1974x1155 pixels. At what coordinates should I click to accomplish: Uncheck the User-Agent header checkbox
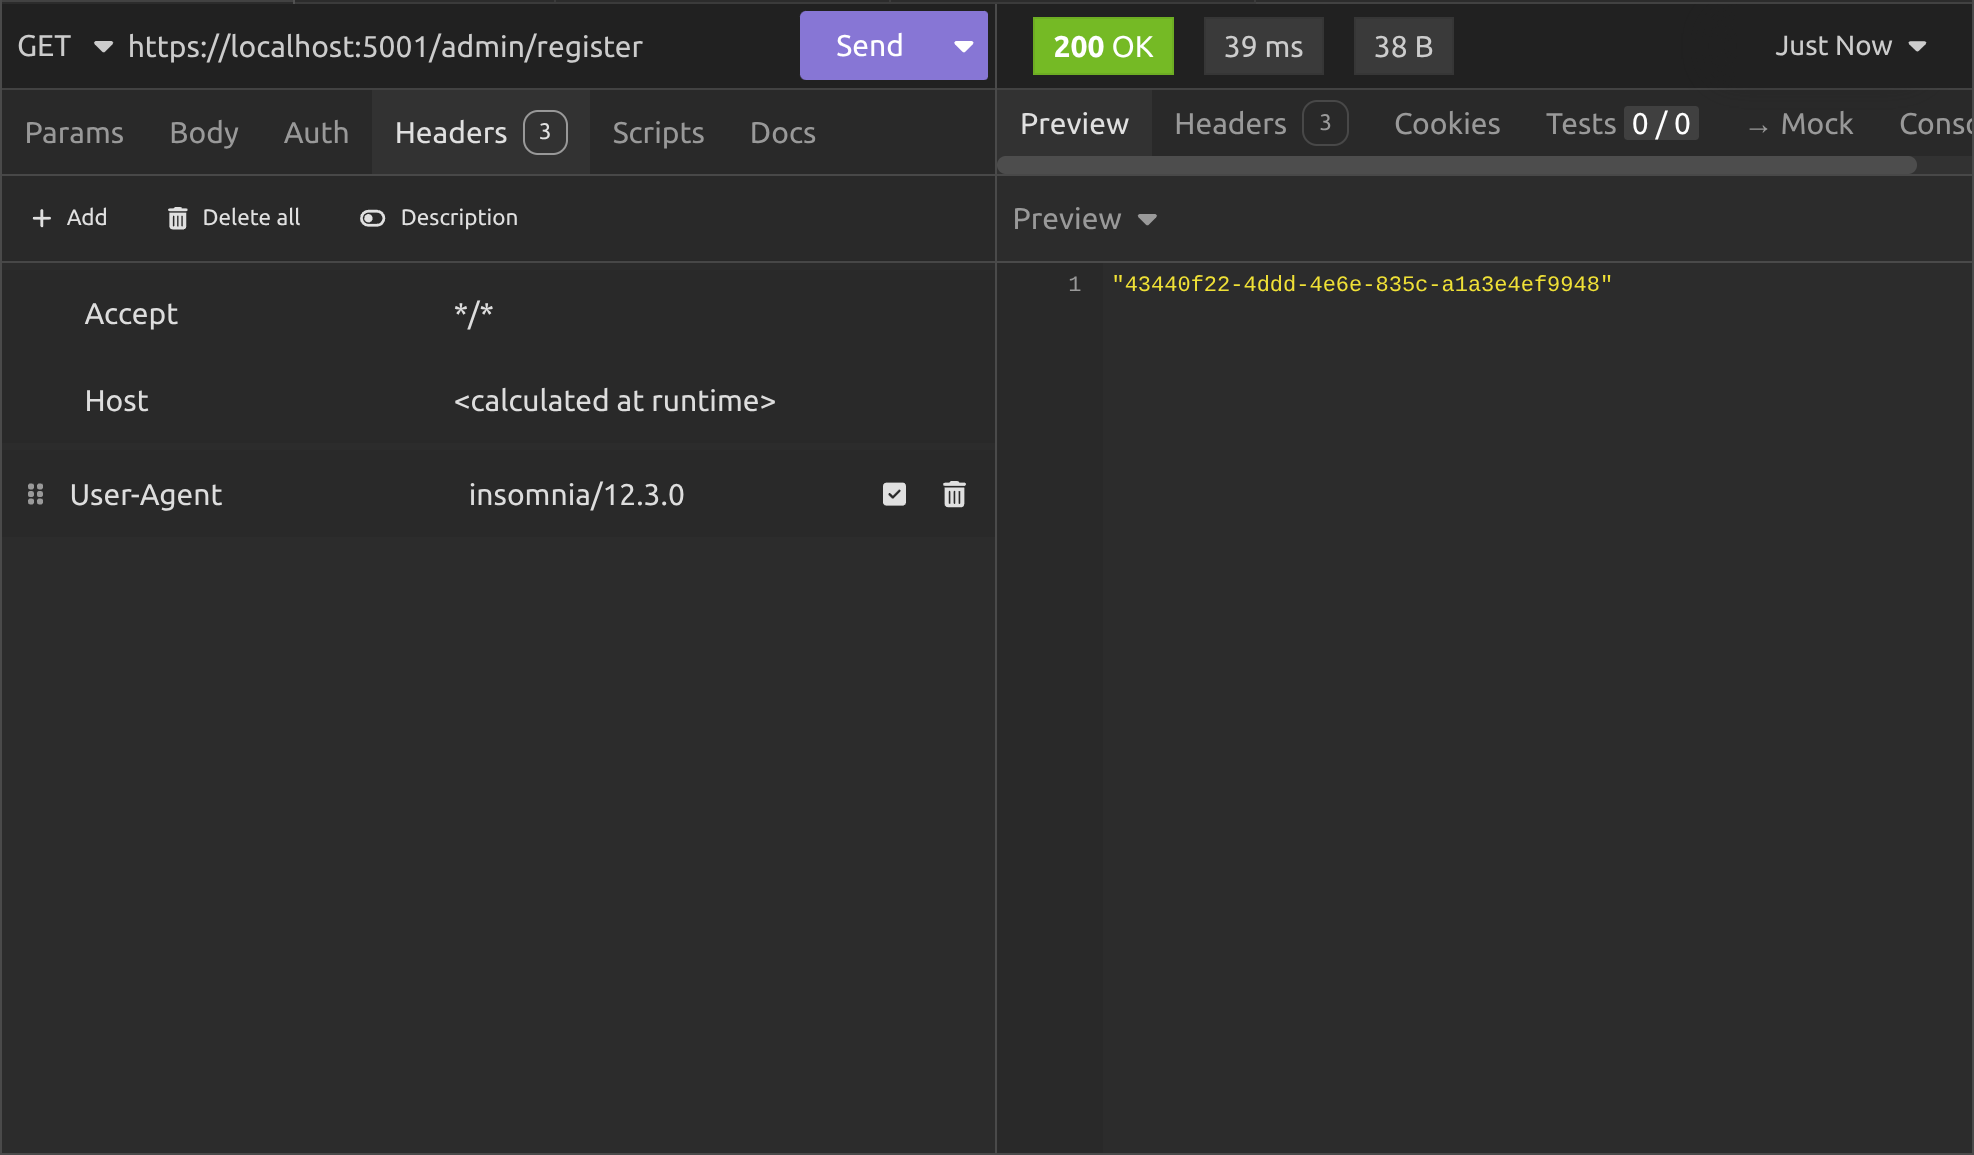click(894, 494)
